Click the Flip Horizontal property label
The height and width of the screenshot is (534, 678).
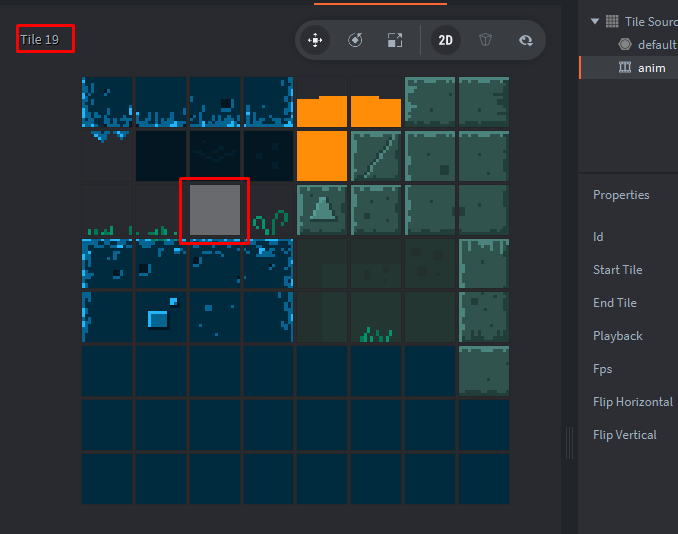point(632,402)
